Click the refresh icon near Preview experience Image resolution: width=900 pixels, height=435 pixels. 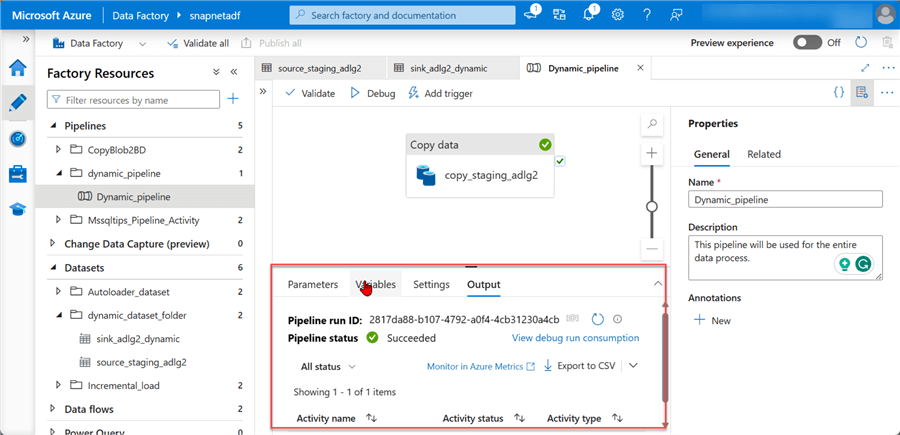861,42
